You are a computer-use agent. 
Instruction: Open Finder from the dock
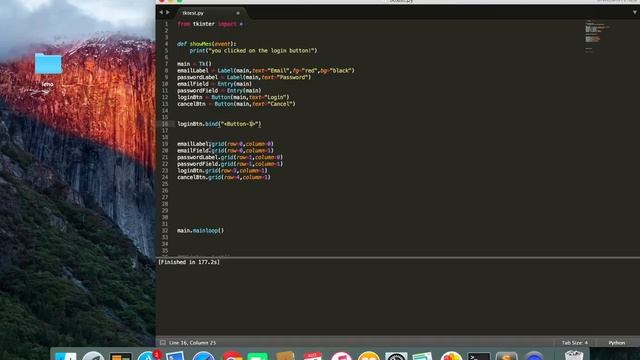(x=65, y=356)
